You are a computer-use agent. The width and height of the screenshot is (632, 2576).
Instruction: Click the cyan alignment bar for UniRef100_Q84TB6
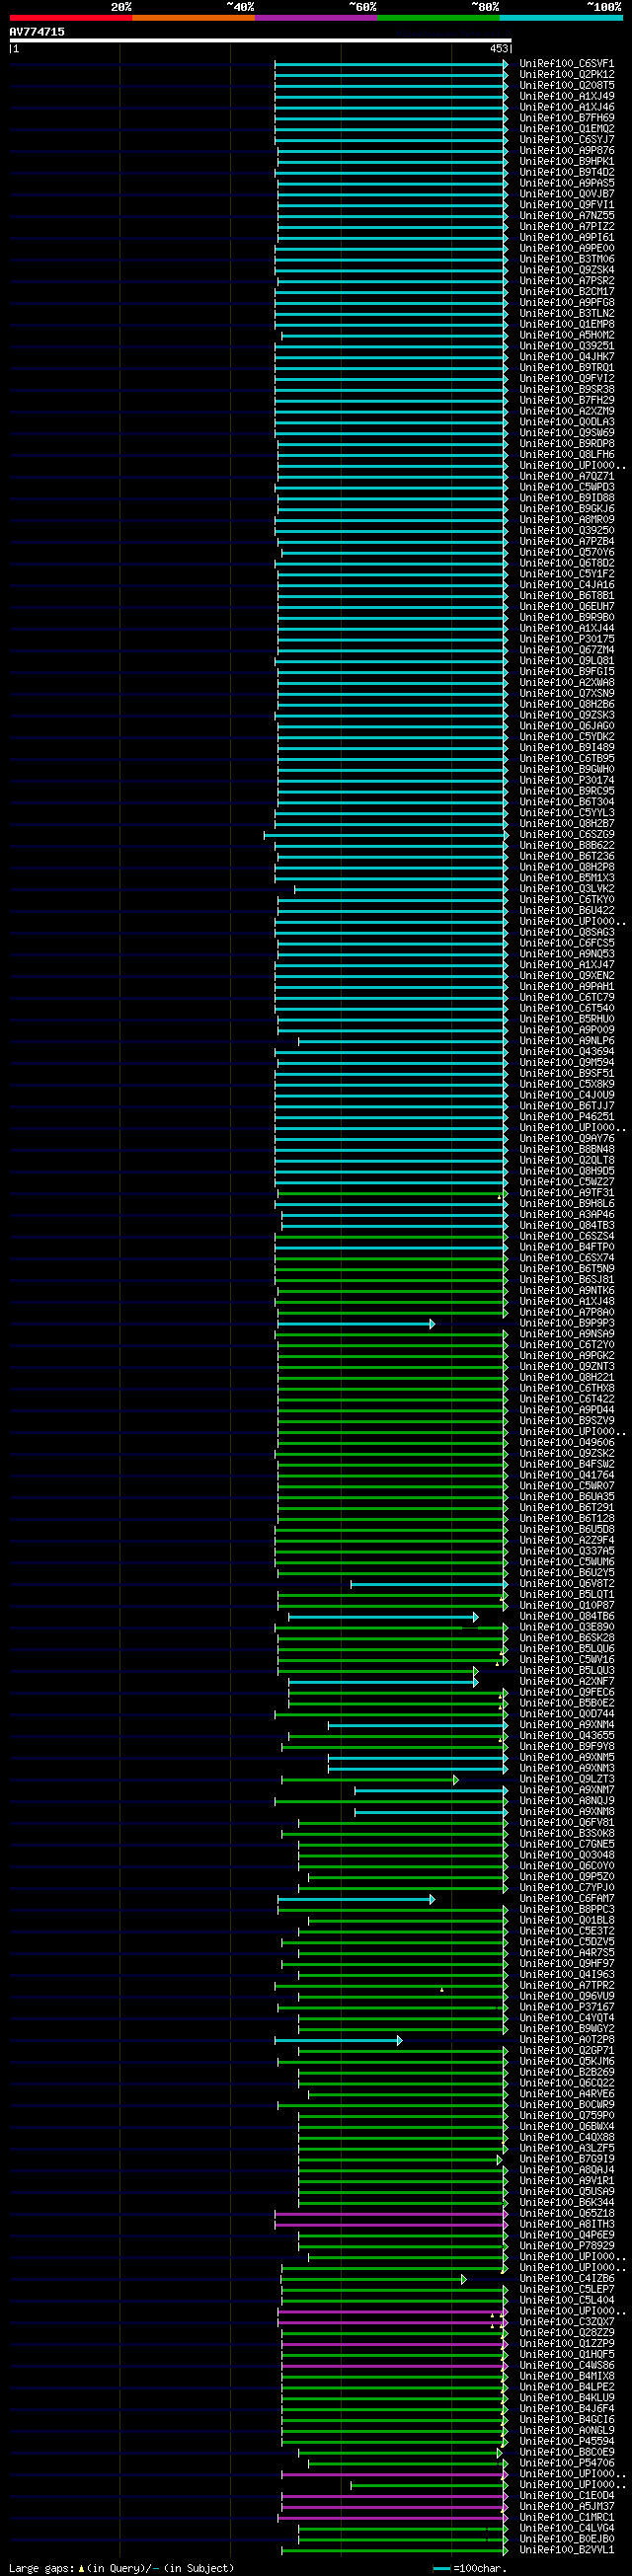point(383,1616)
